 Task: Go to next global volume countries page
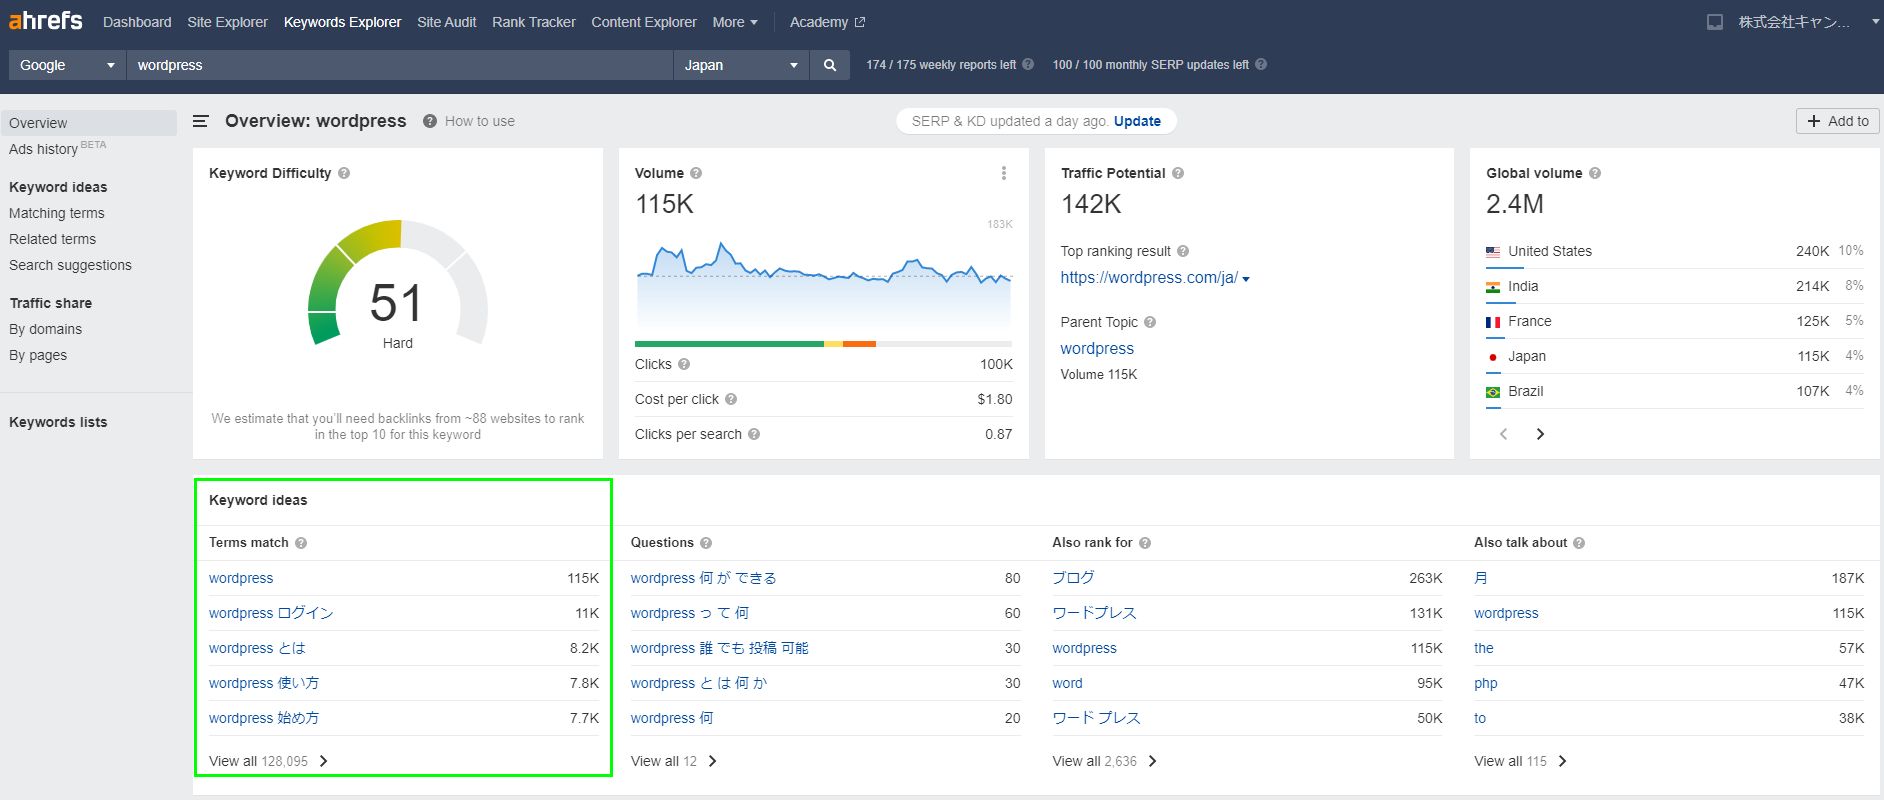click(1540, 434)
